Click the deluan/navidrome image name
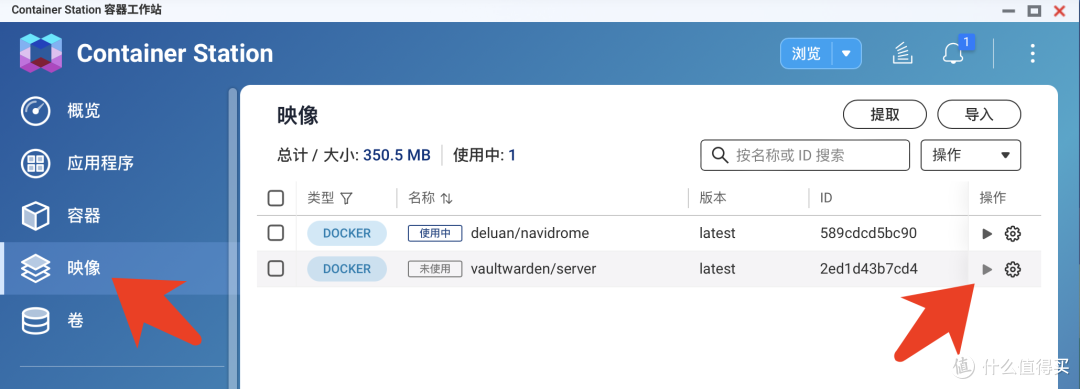1080x389 pixels. [530, 233]
